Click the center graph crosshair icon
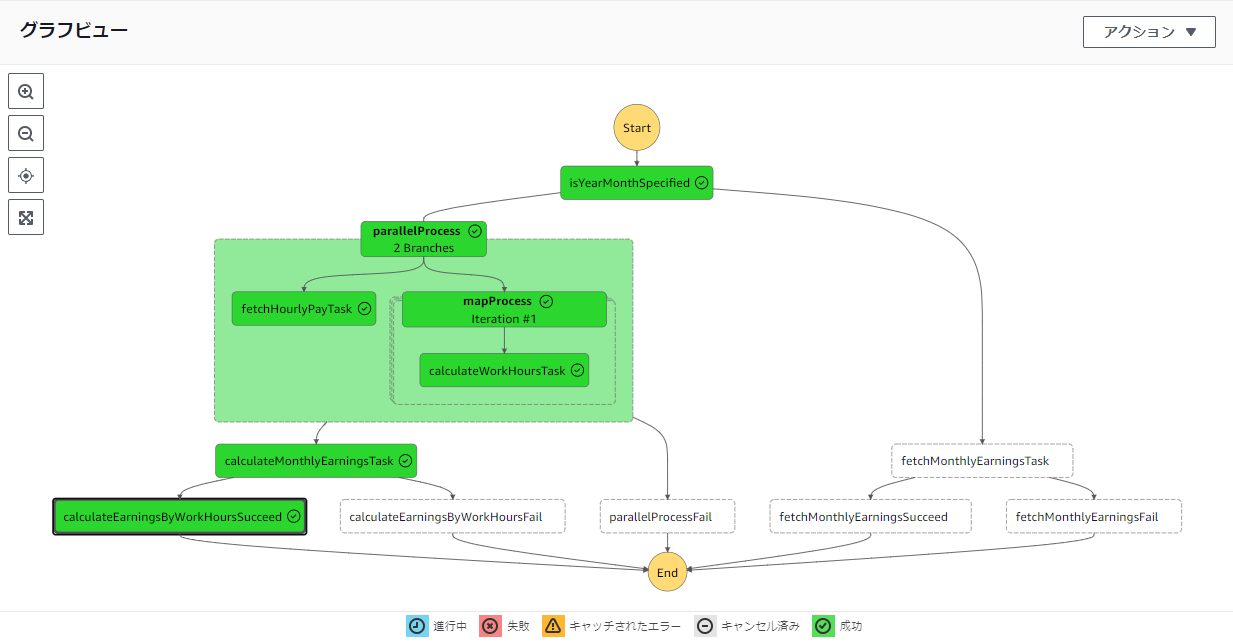The height and width of the screenshot is (642, 1233). pyautogui.click(x=26, y=174)
